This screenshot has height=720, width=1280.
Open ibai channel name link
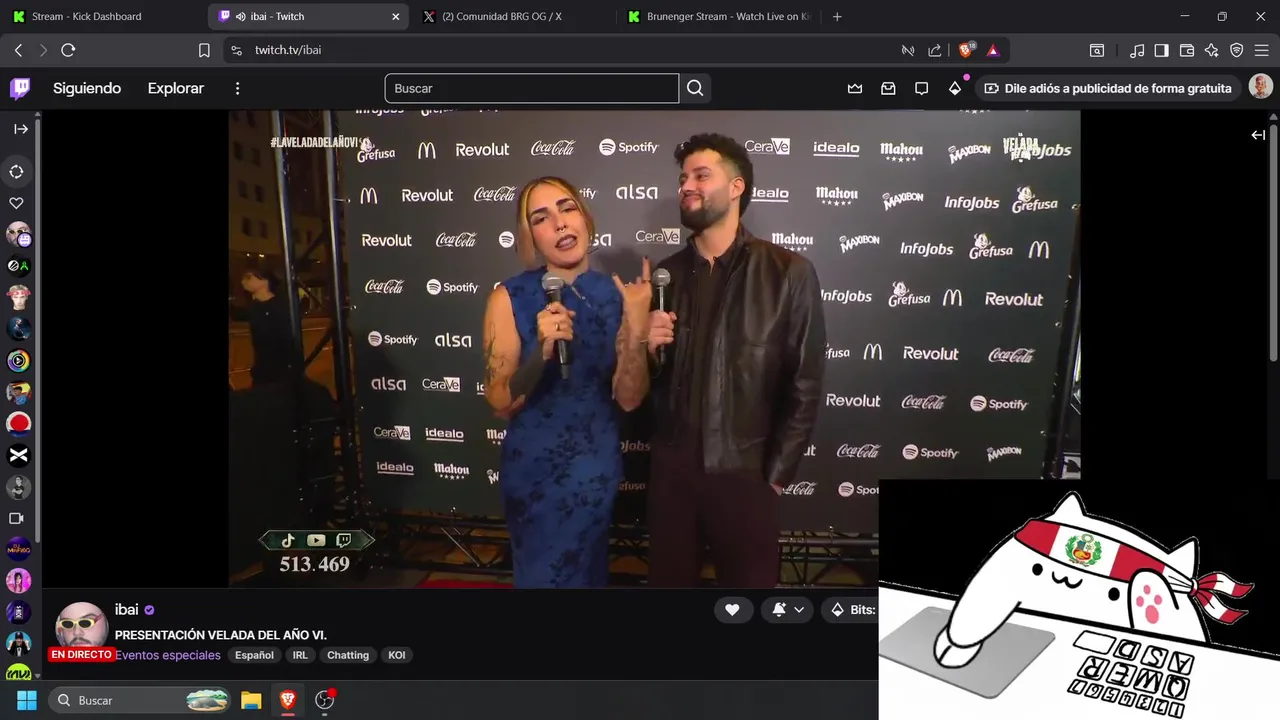(x=126, y=610)
